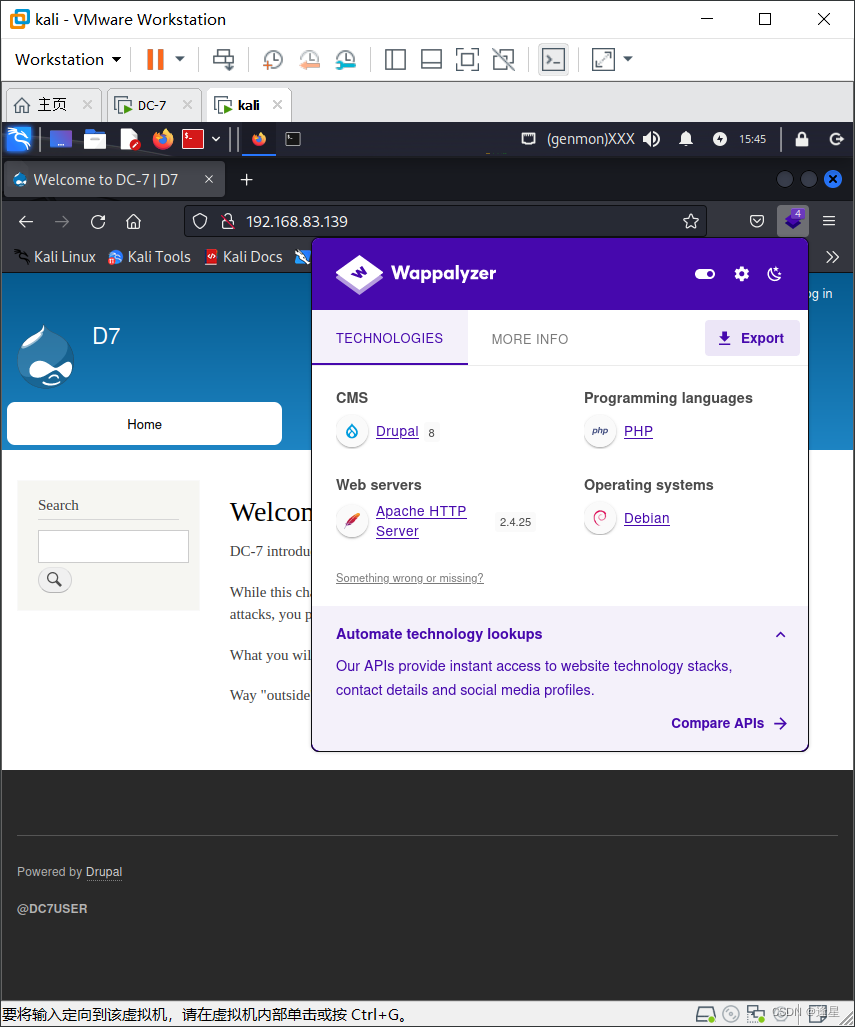
Task: Click Compare APIs link
Action: click(x=729, y=723)
